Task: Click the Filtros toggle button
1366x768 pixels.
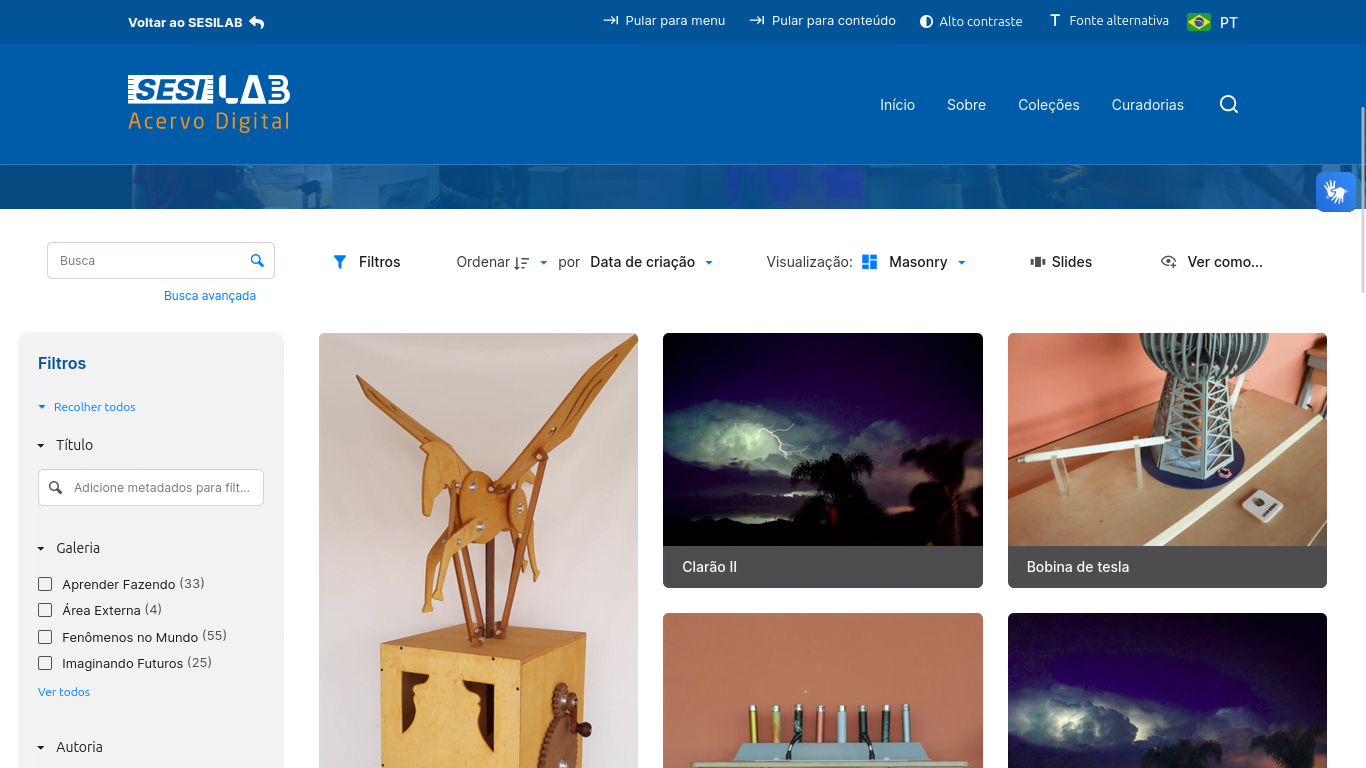Action: [x=366, y=262]
